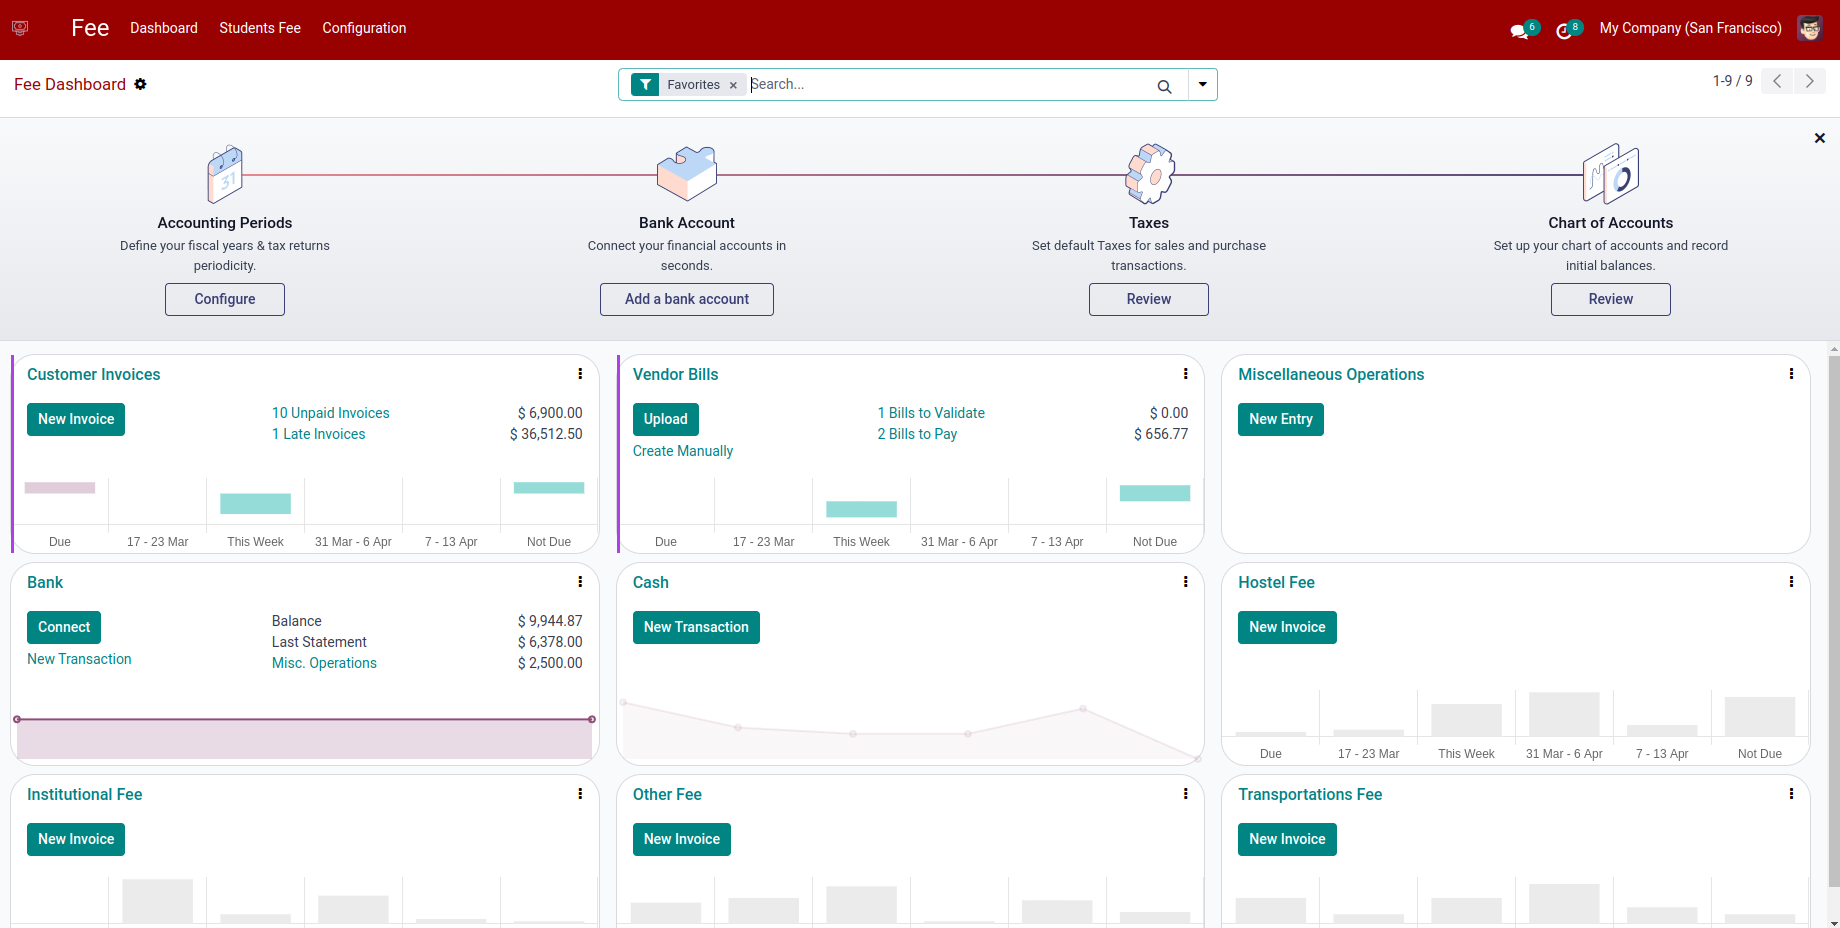Click in the Search input field
The image size is (1840, 928).
tap(950, 84)
